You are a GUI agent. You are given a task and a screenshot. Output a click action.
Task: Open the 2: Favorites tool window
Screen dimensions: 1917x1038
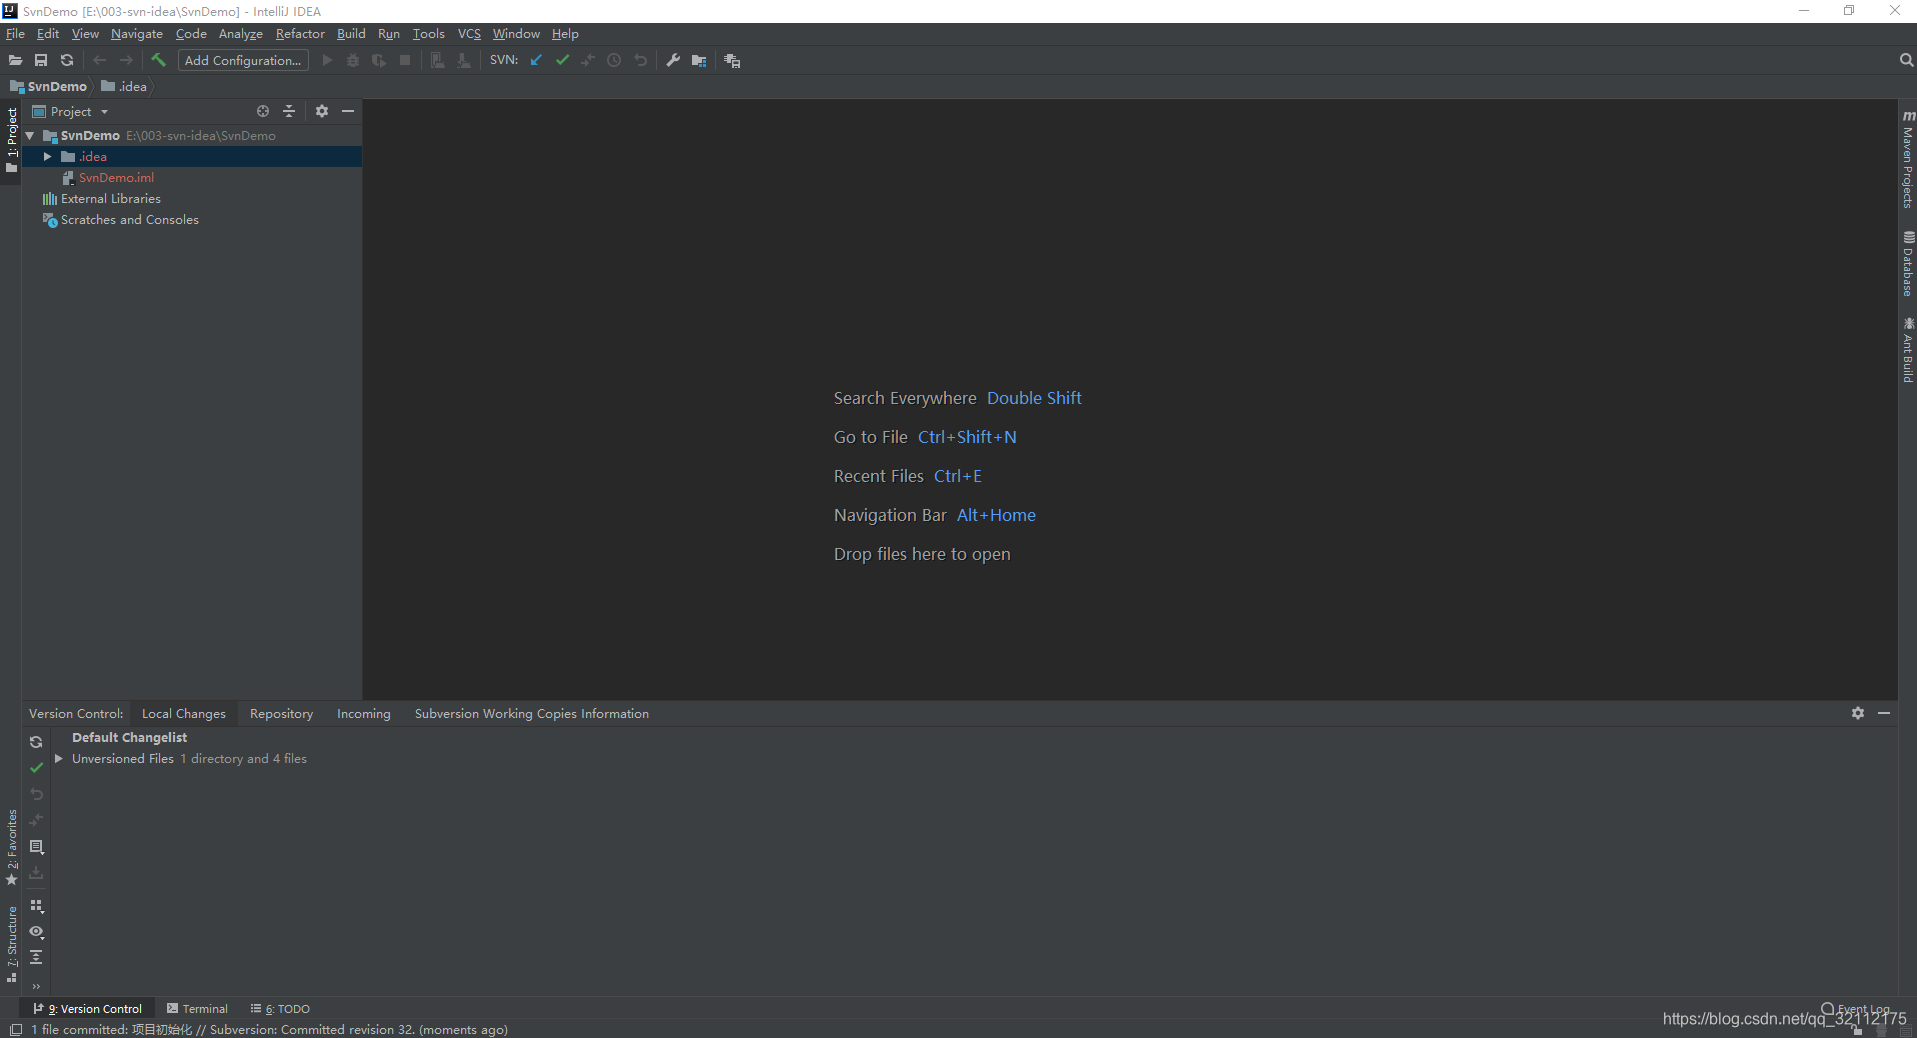coord(12,846)
